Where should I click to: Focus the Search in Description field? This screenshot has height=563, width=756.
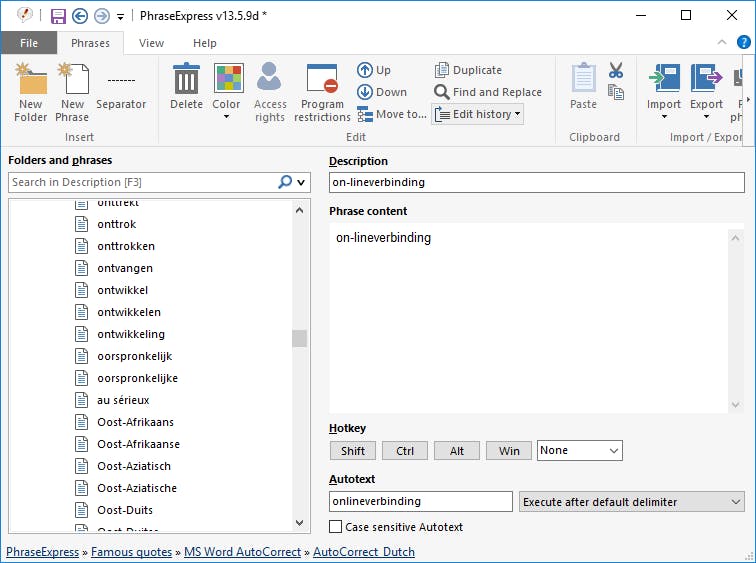coord(142,182)
